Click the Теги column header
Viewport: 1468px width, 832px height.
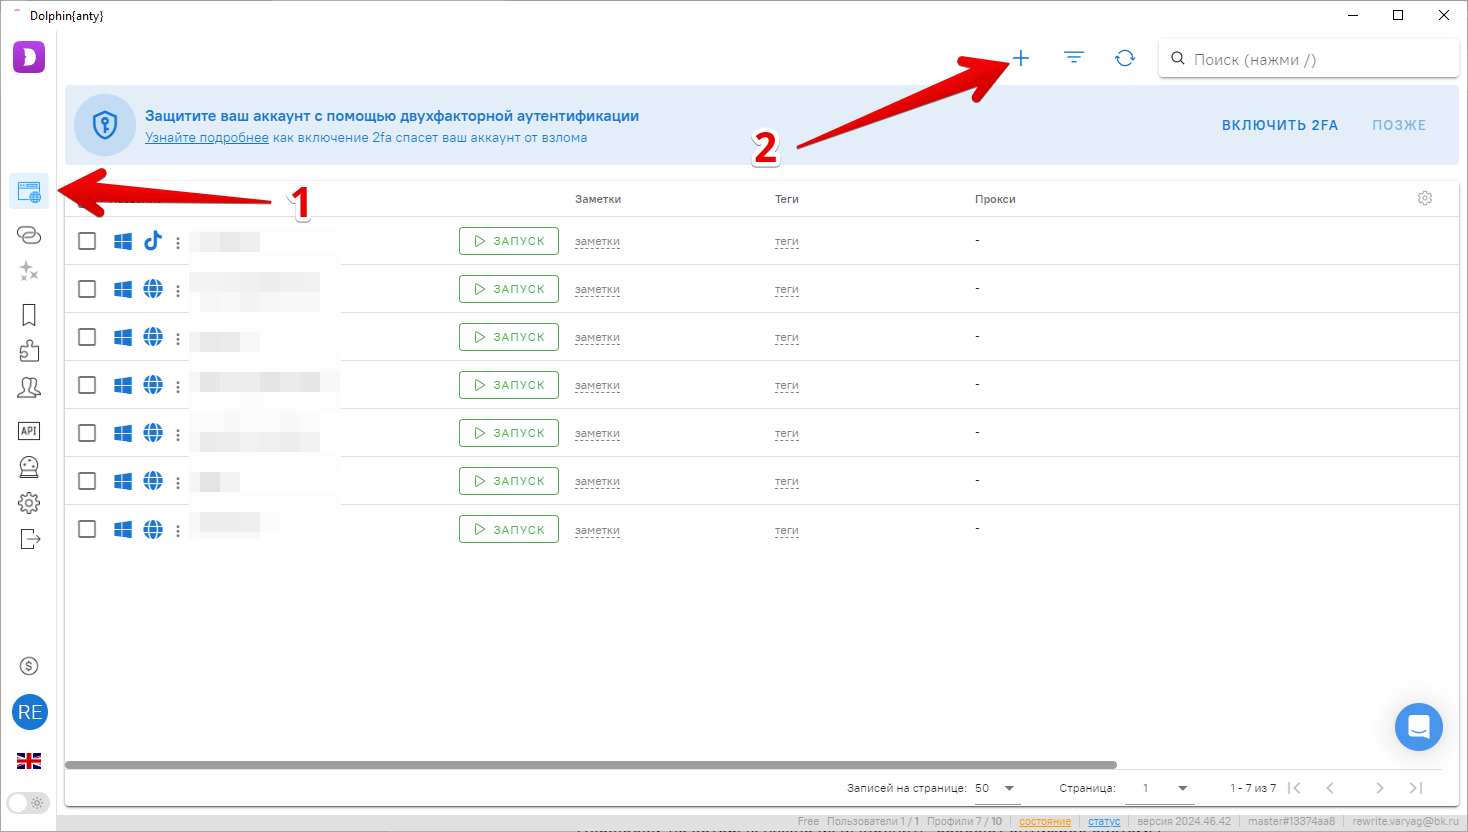(787, 199)
